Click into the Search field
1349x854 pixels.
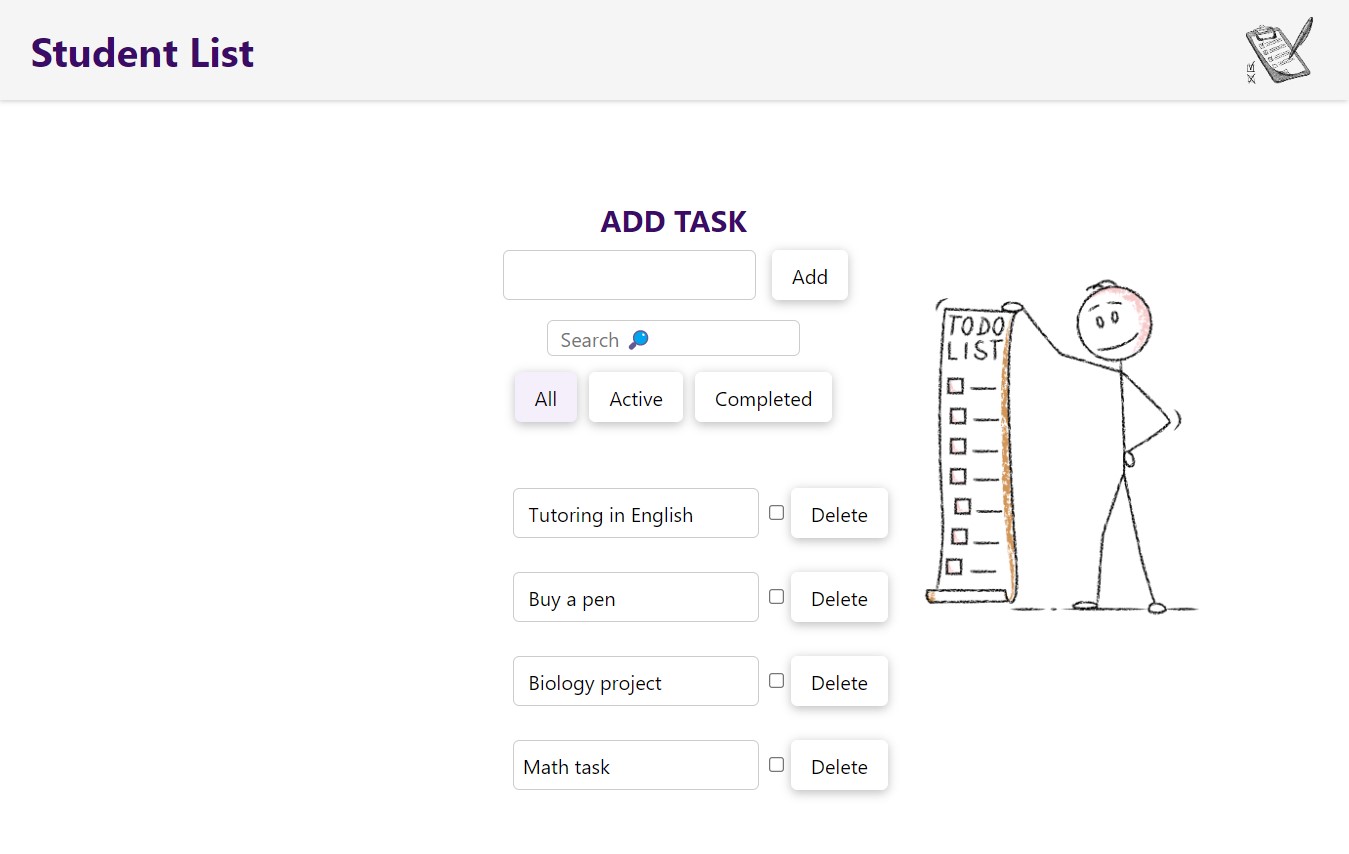(x=673, y=338)
